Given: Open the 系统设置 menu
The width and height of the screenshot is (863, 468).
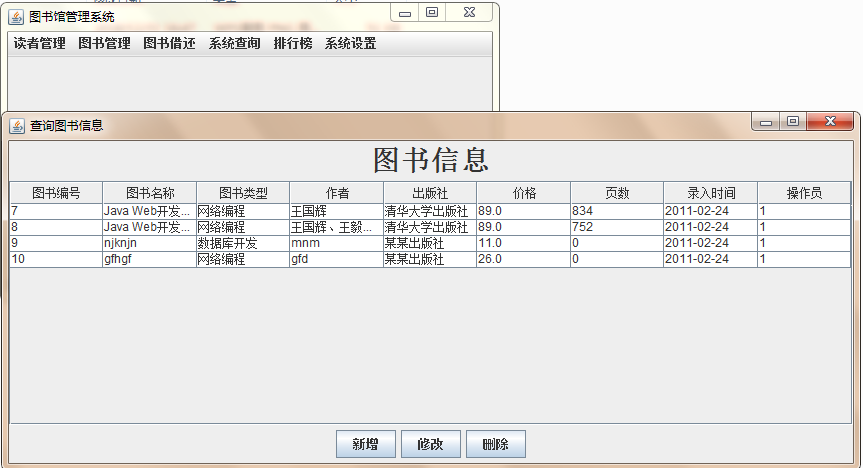Looking at the screenshot, I should coord(351,43).
